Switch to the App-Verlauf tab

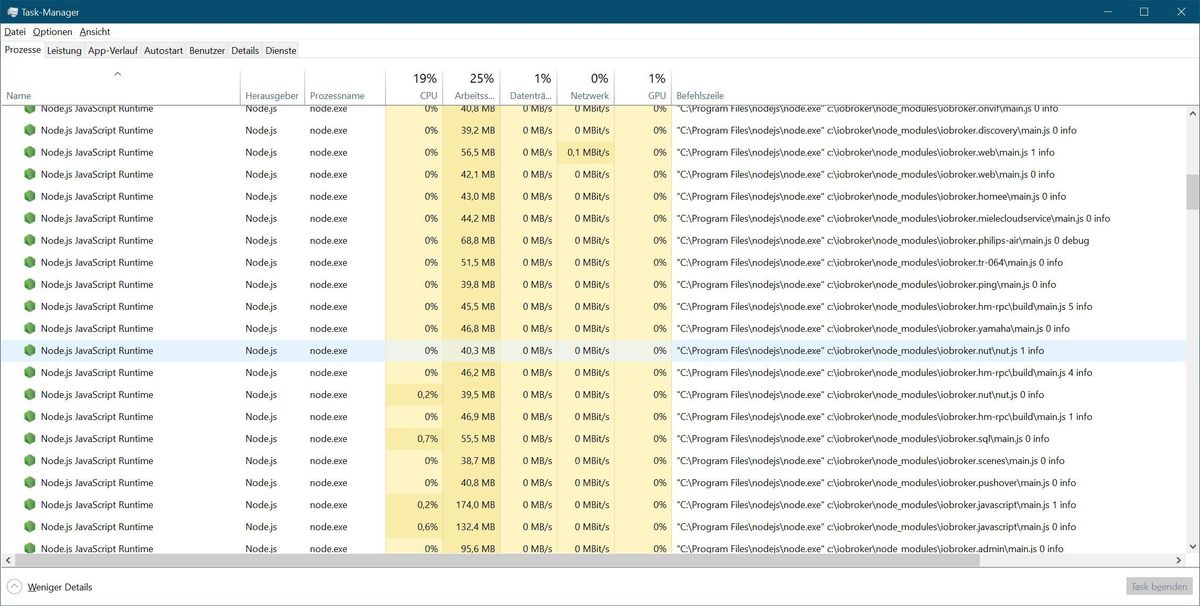point(113,50)
